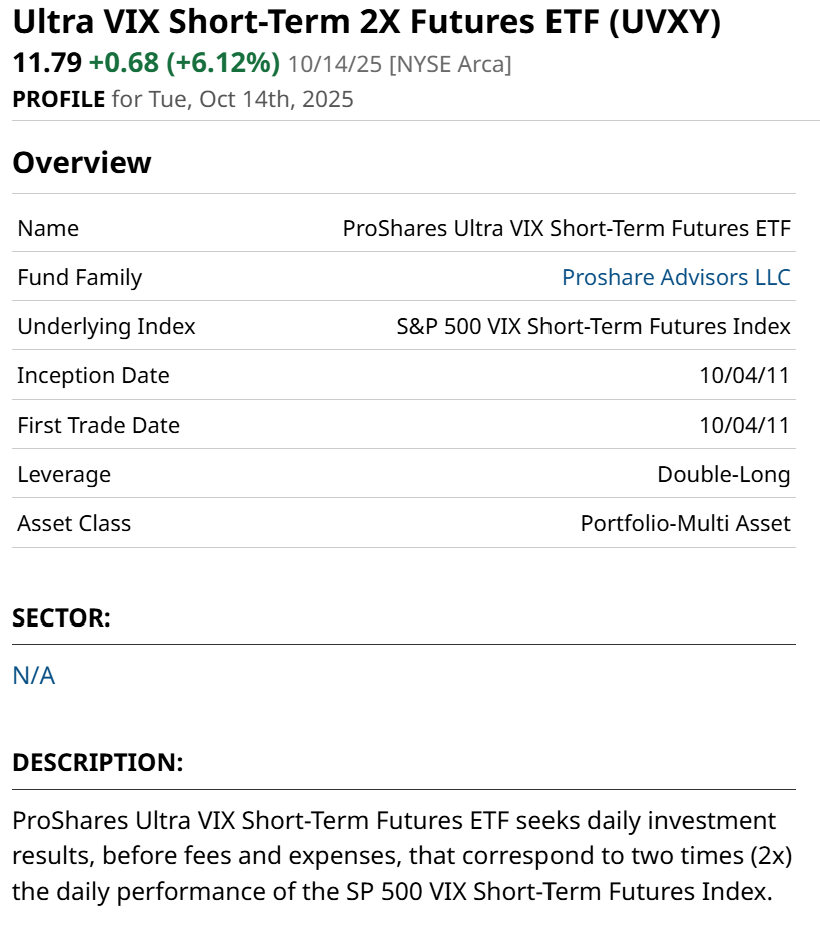This screenshot has width=820, height=932.
Task: Click the PROFILE label under the price
Action: pos(58,99)
